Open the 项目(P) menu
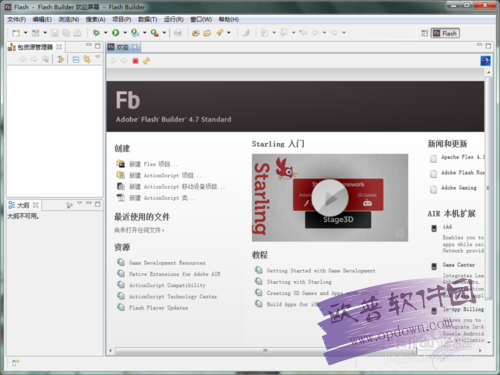 (122, 19)
